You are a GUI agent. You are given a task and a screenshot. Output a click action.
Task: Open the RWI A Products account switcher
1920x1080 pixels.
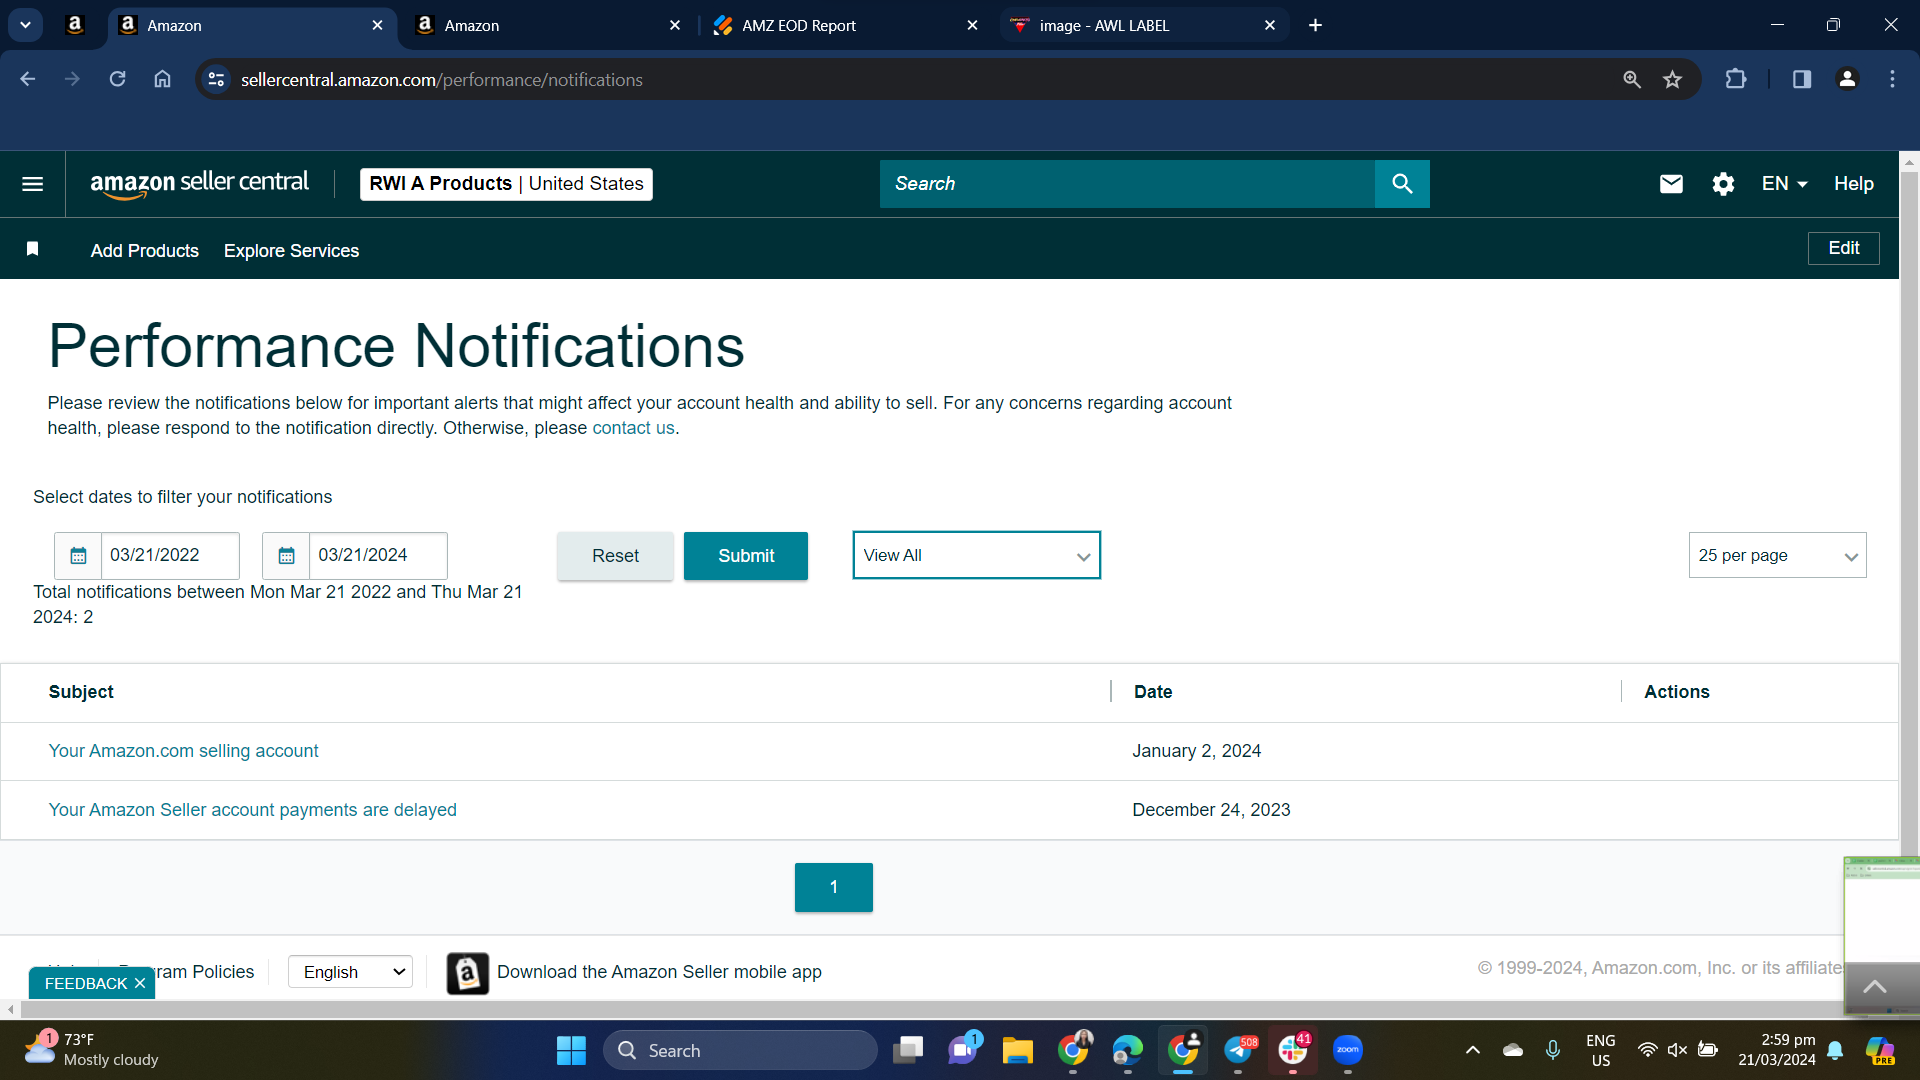[x=506, y=184]
